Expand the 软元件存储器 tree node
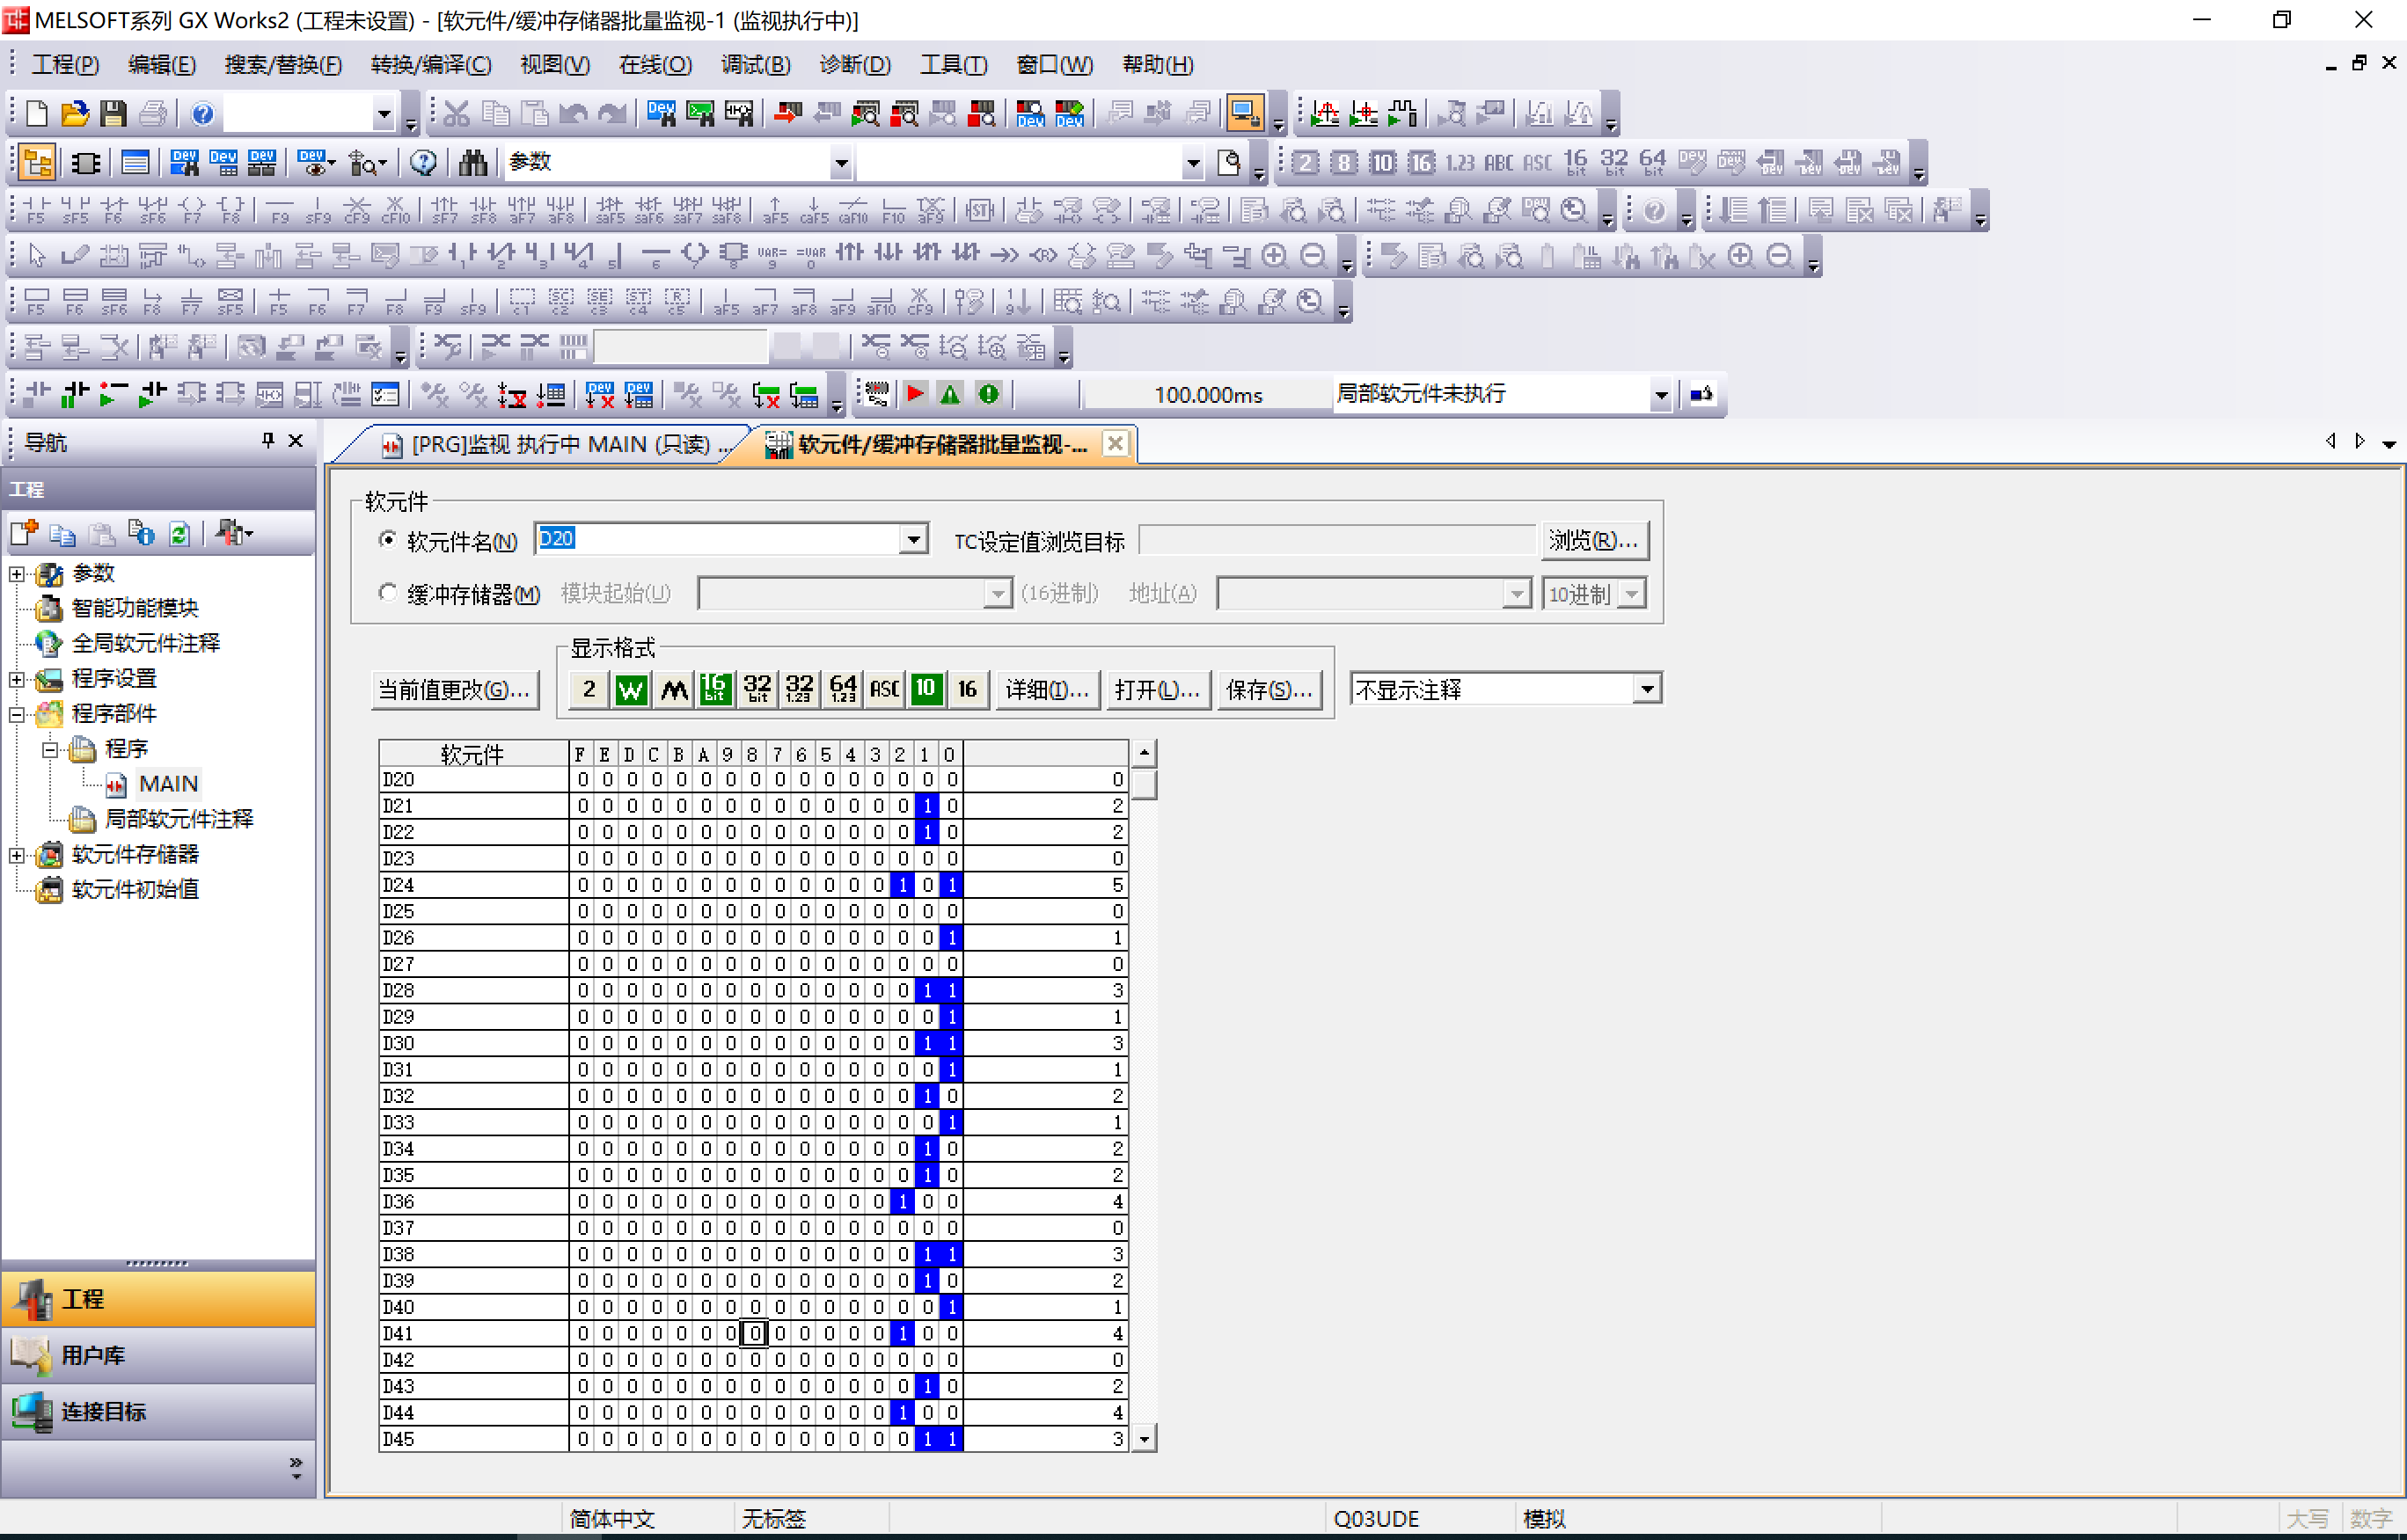Viewport: 2407px width, 1540px height. pos(17,855)
